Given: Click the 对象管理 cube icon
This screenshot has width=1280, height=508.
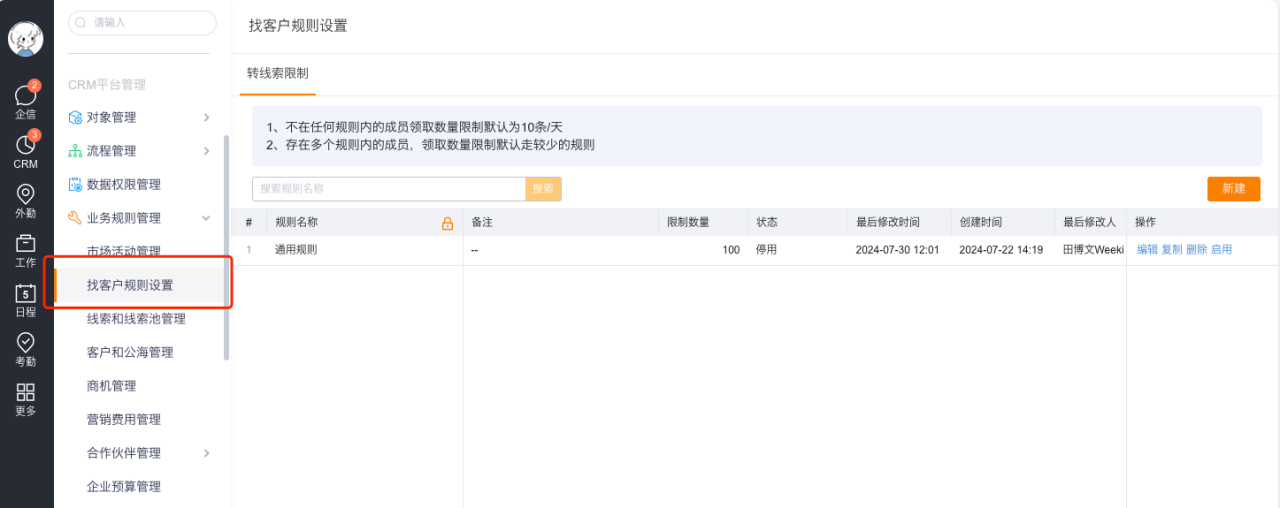Looking at the screenshot, I should click(x=75, y=117).
